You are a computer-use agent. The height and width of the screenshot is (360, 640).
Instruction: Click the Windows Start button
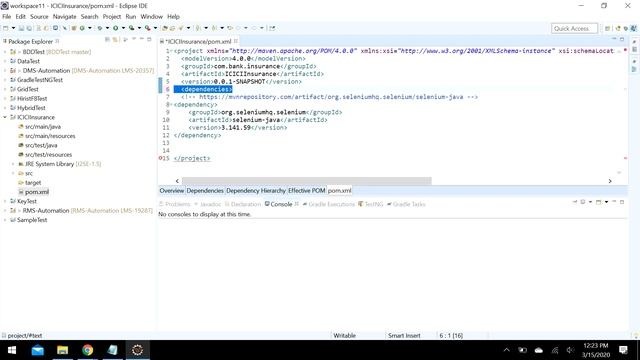[12, 350]
